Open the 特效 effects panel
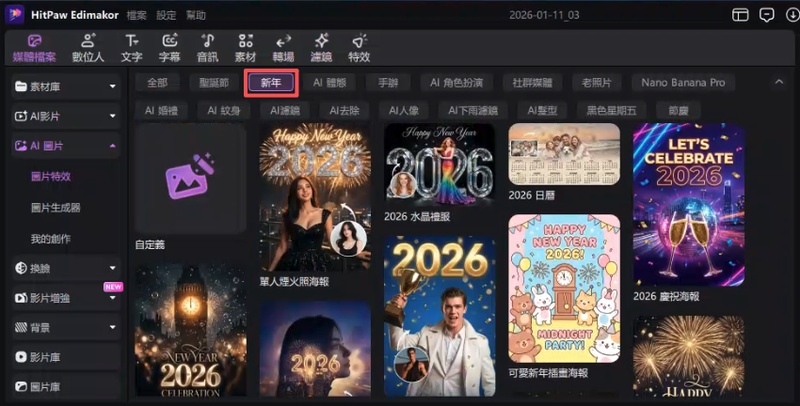 (x=359, y=46)
